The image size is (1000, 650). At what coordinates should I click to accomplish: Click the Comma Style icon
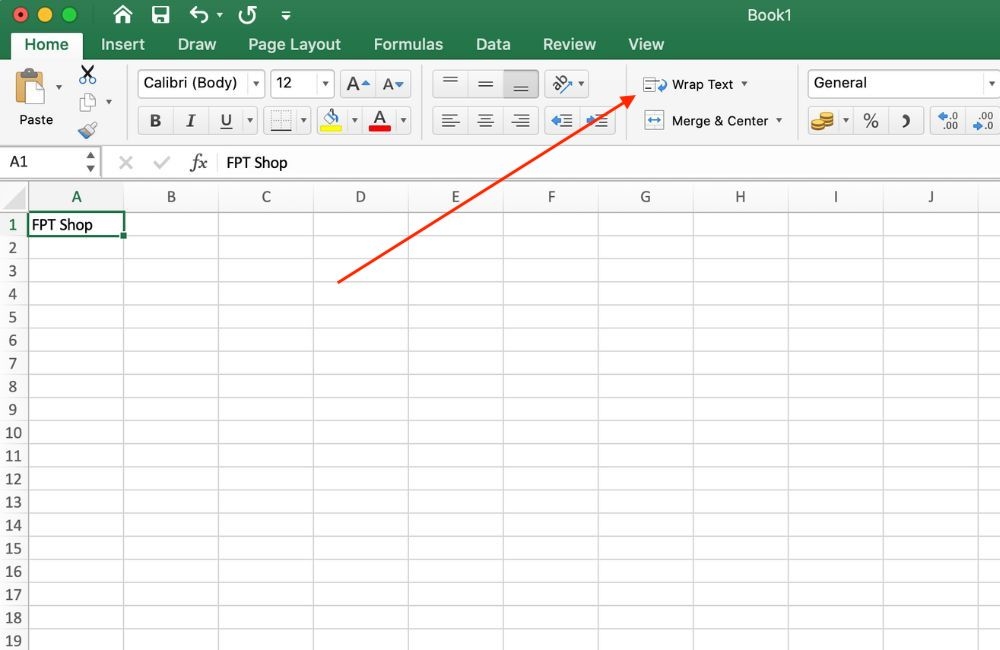point(906,120)
